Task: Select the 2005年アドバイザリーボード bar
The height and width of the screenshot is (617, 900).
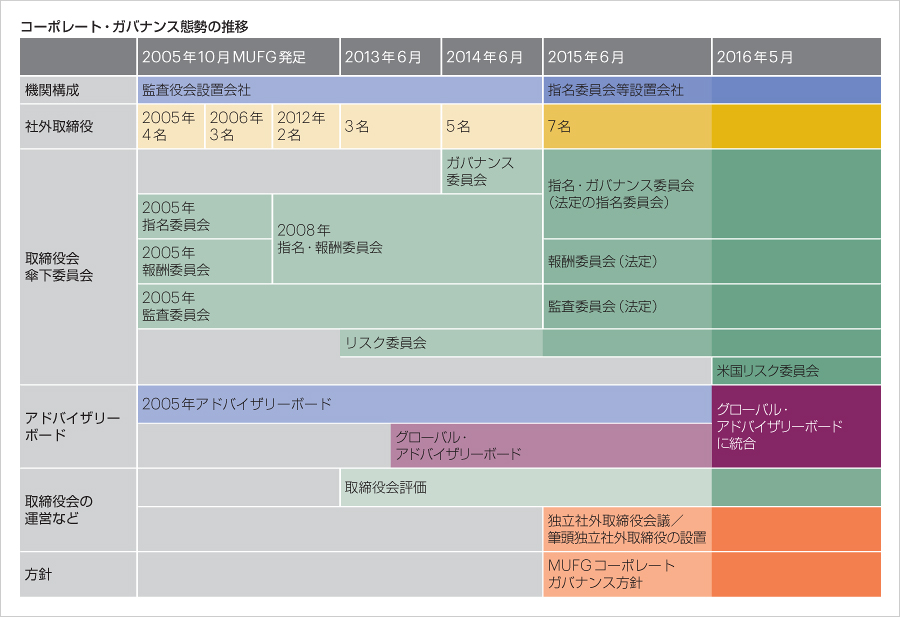Action: [x=424, y=404]
